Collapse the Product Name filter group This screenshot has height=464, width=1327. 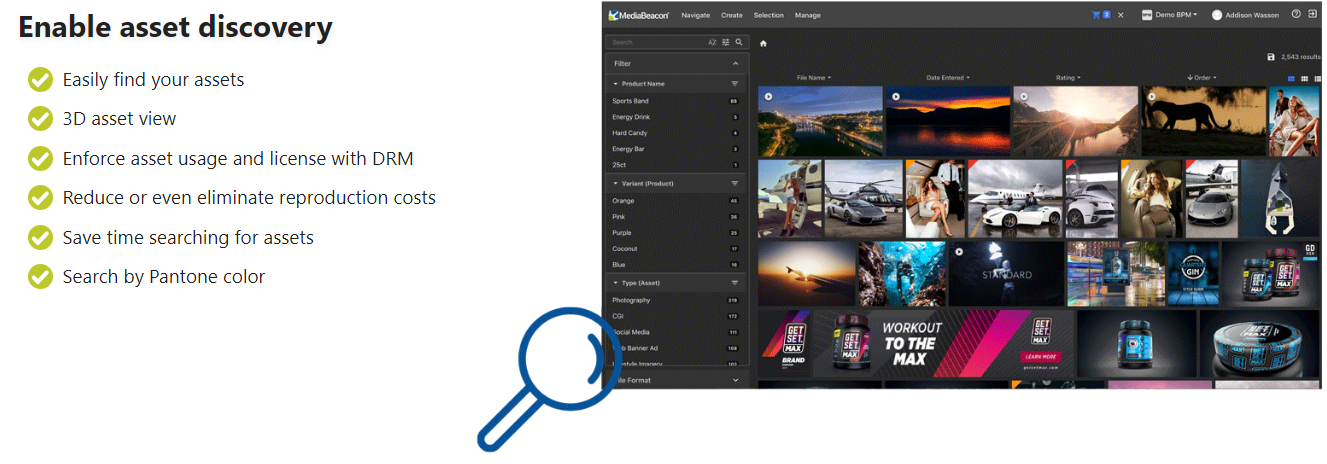[x=616, y=84]
